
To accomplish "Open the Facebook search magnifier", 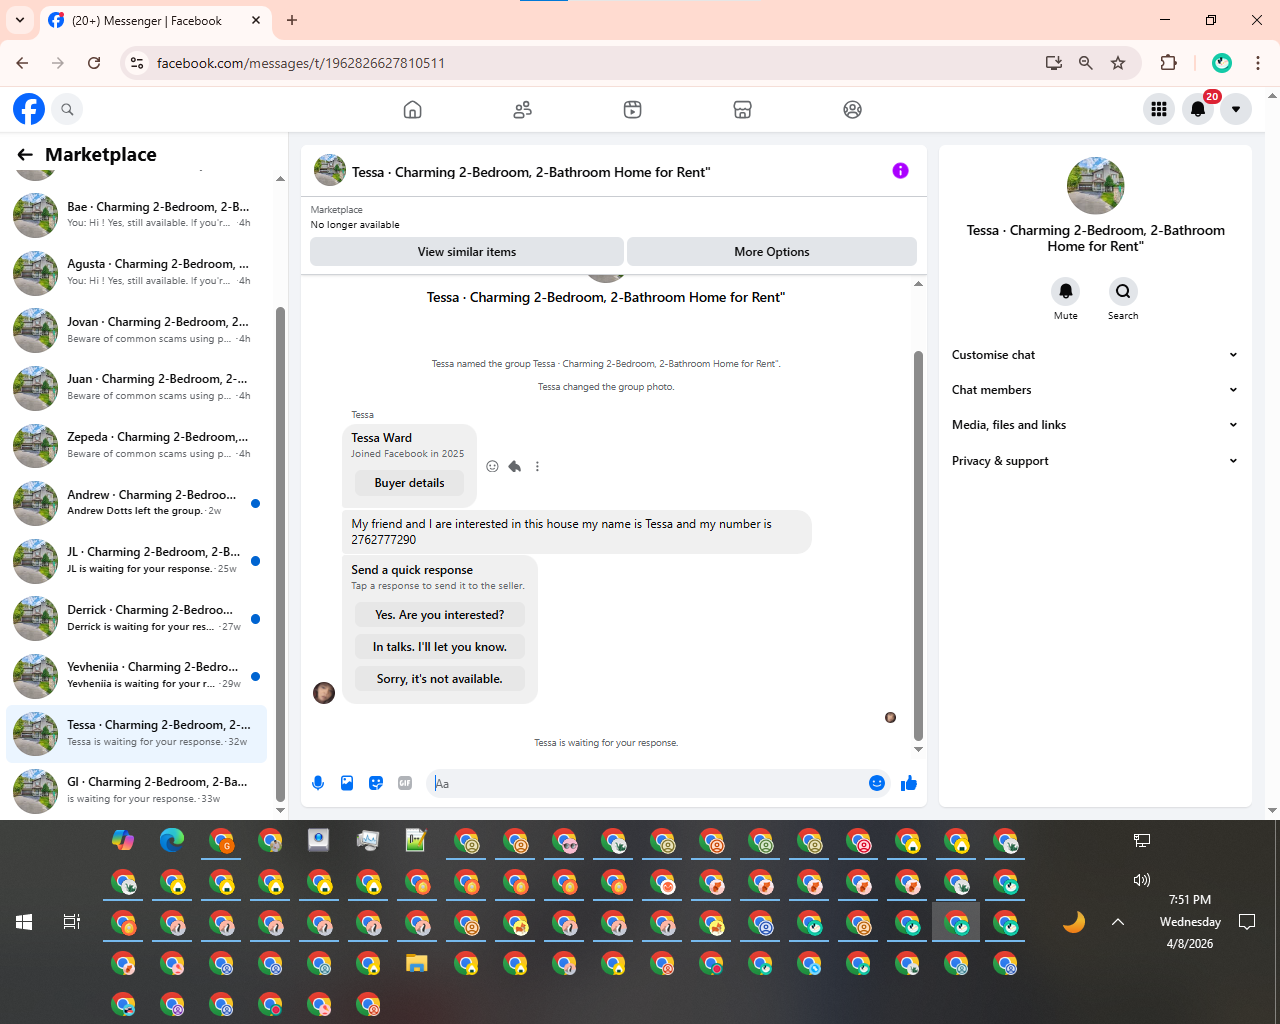I will click(67, 109).
